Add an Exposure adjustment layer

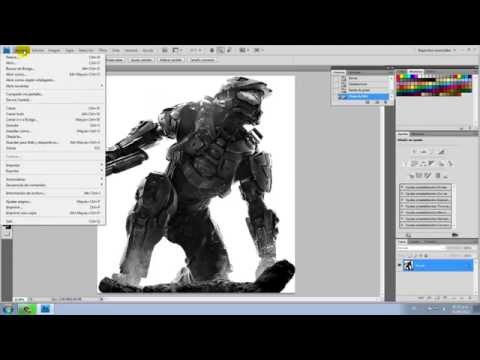coord(442,152)
